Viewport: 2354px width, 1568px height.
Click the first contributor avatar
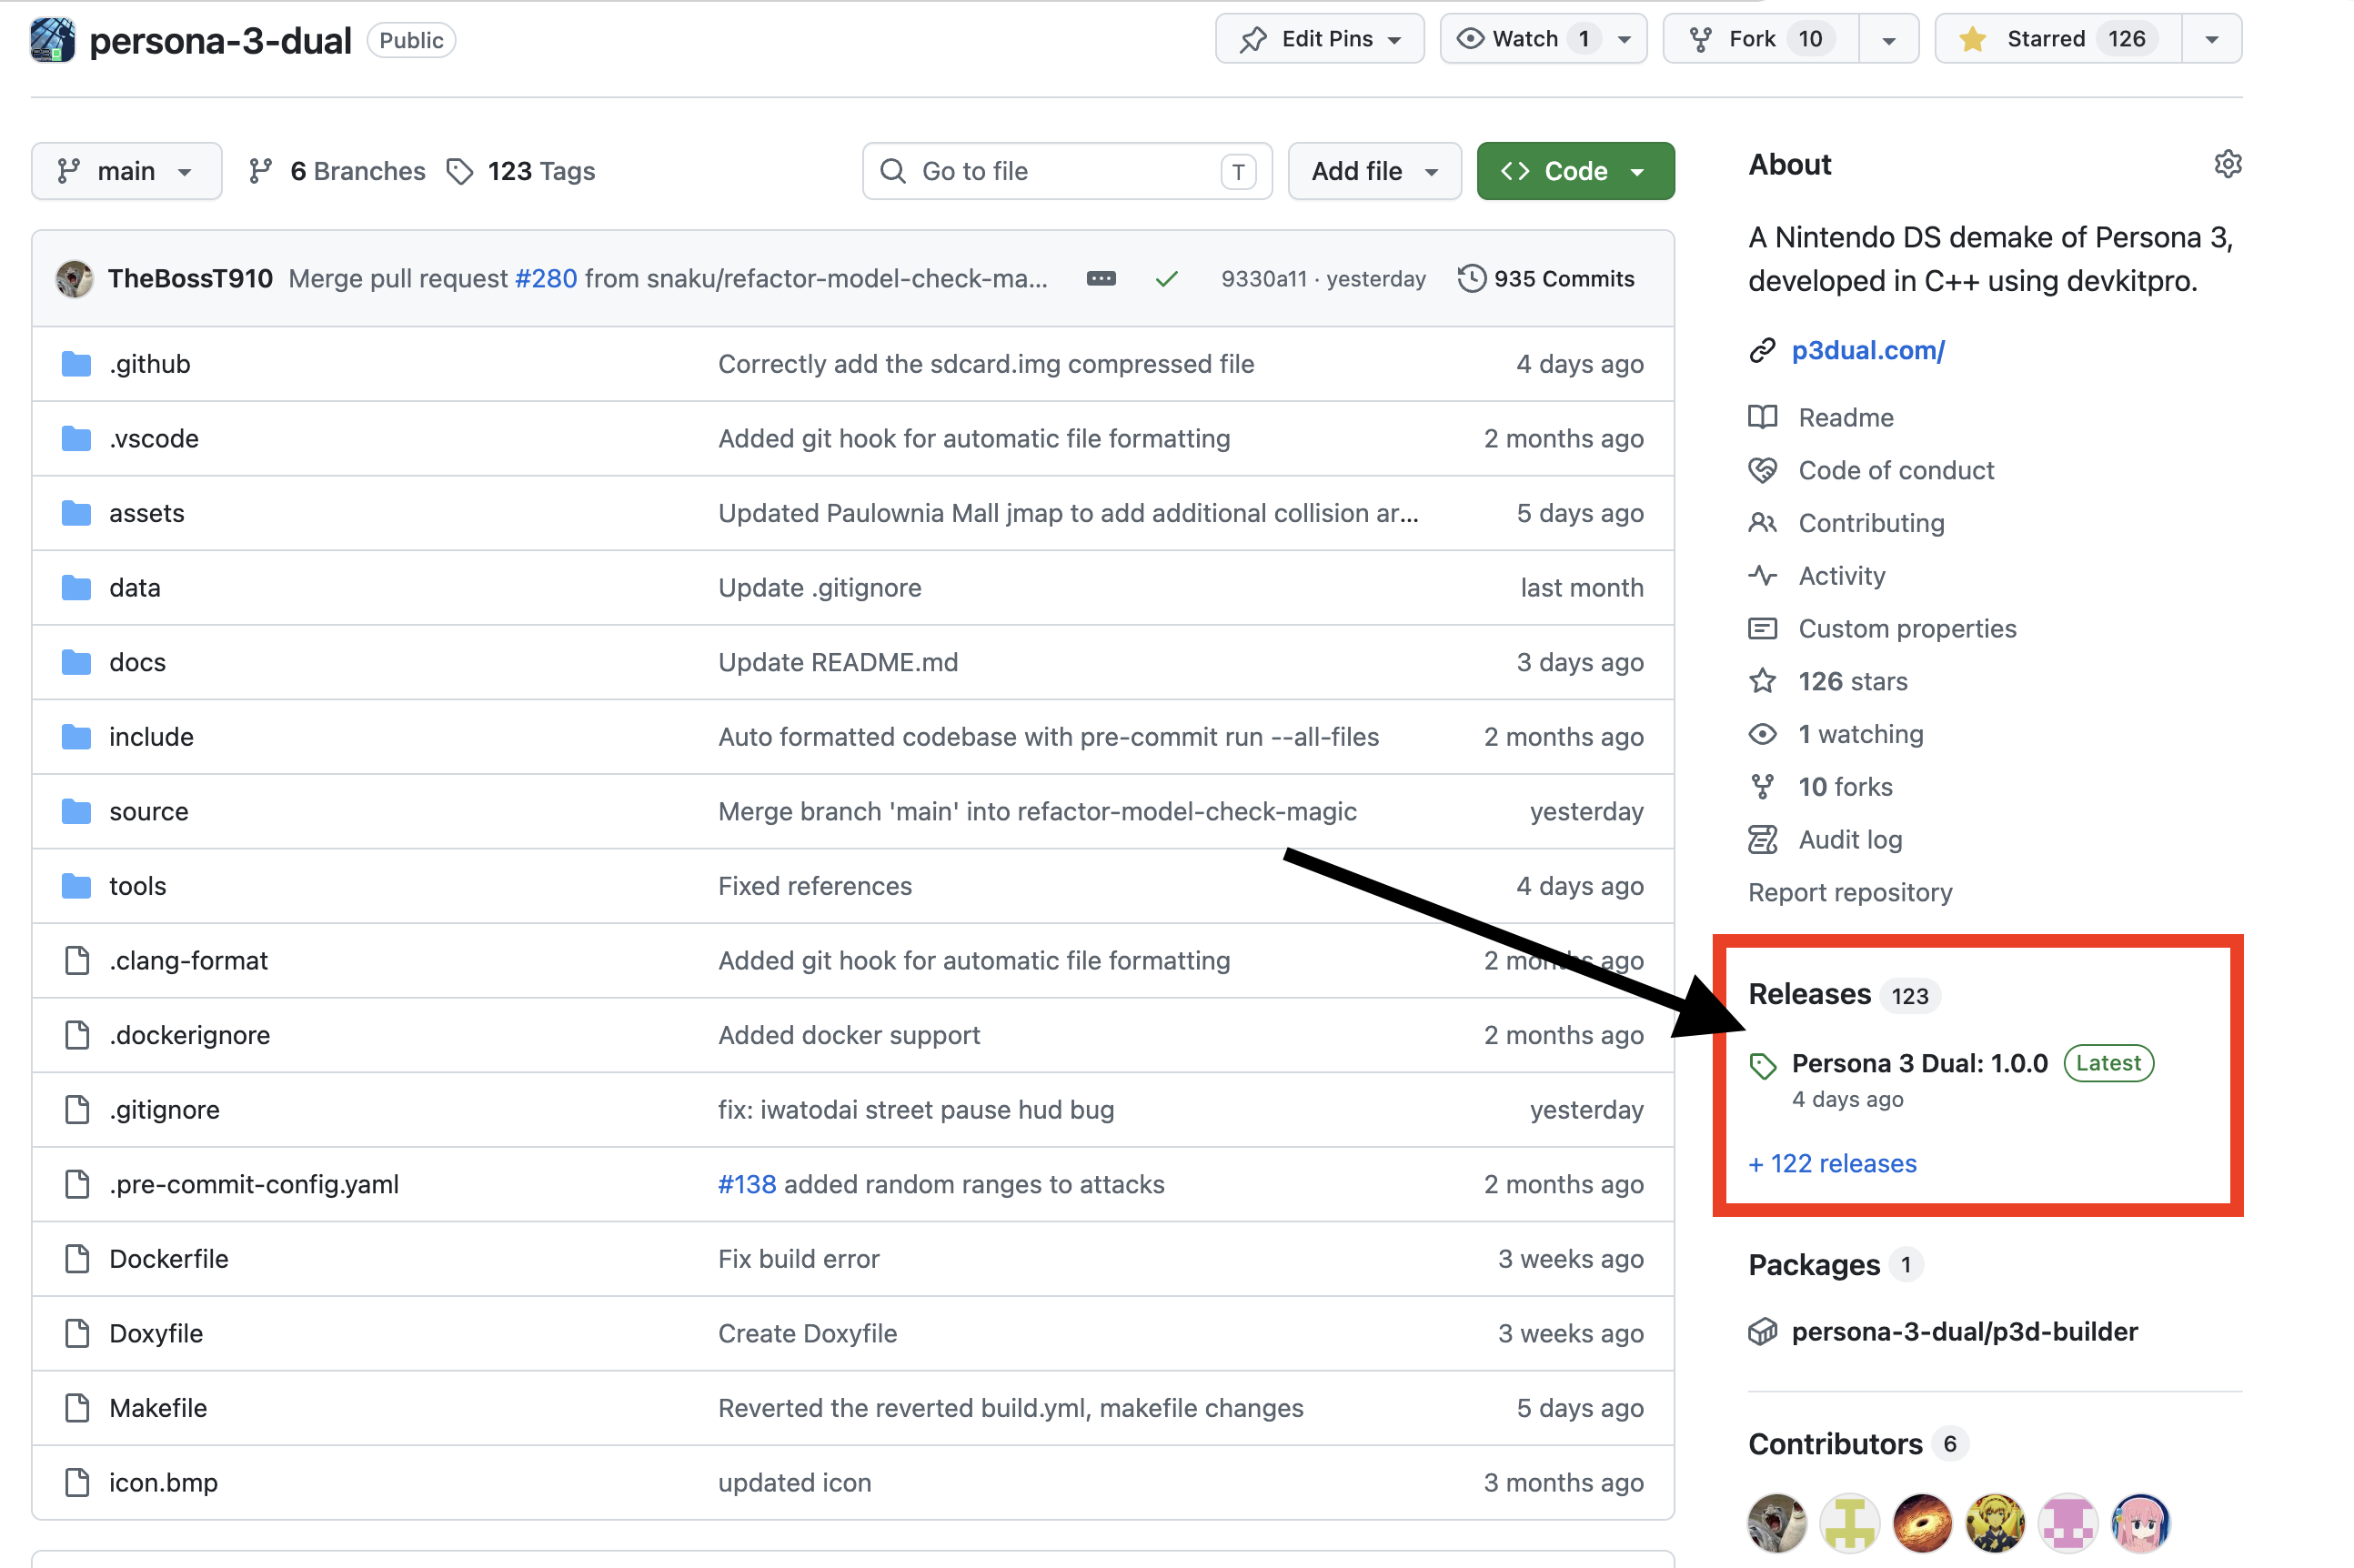pyautogui.click(x=1777, y=1523)
